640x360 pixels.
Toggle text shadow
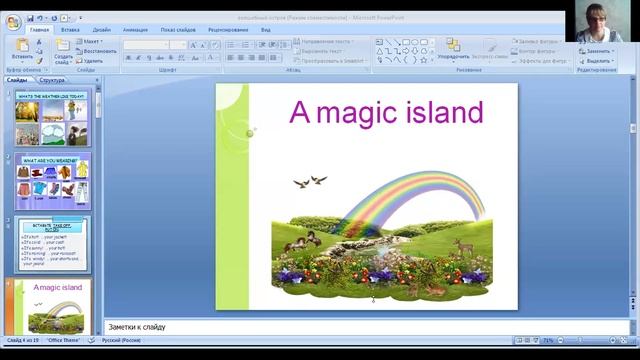tap(171, 58)
